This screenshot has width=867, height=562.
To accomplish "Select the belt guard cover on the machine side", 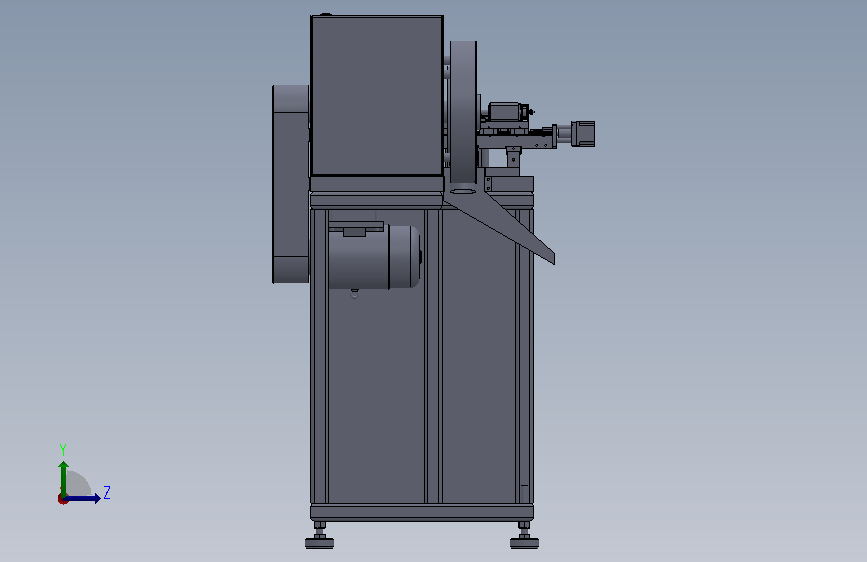I will click(290, 184).
